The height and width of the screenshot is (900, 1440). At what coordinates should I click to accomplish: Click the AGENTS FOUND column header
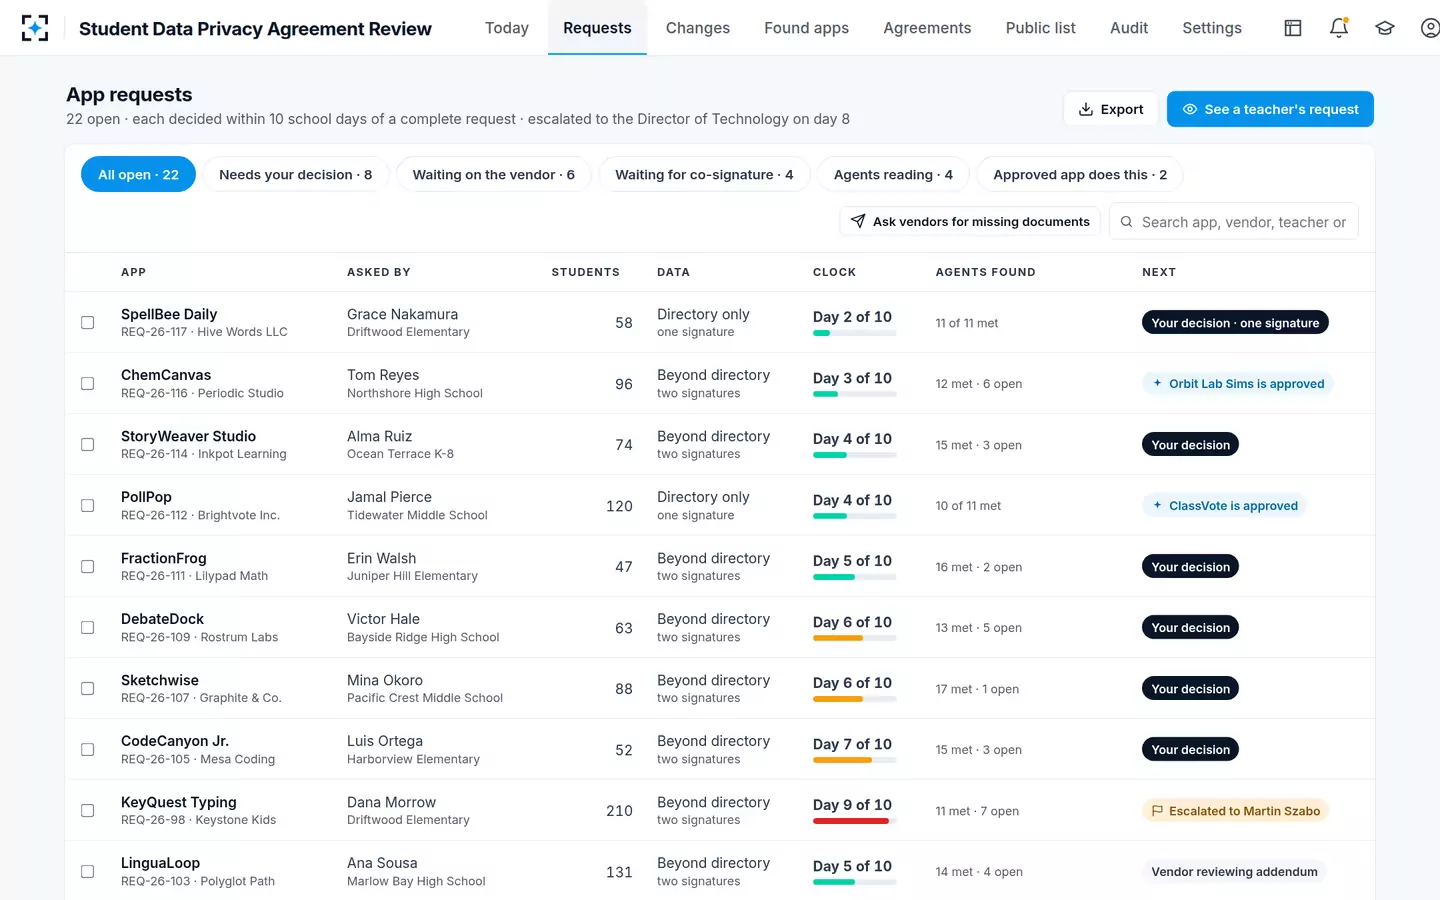tap(985, 272)
